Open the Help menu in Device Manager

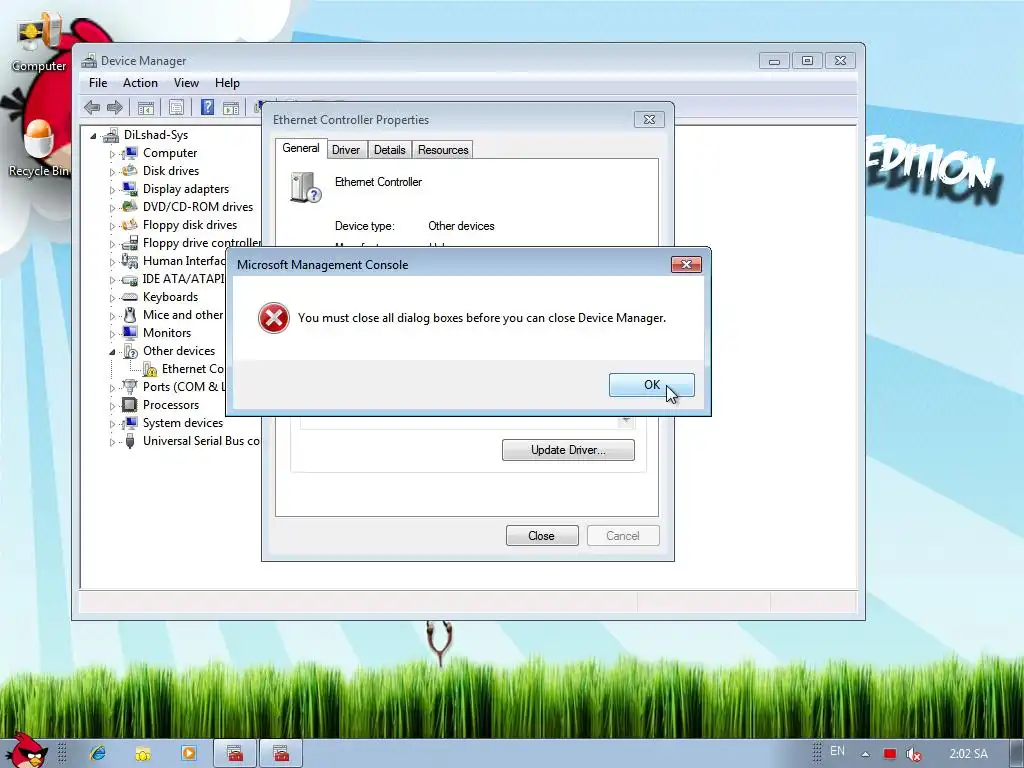(x=227, y=83)
